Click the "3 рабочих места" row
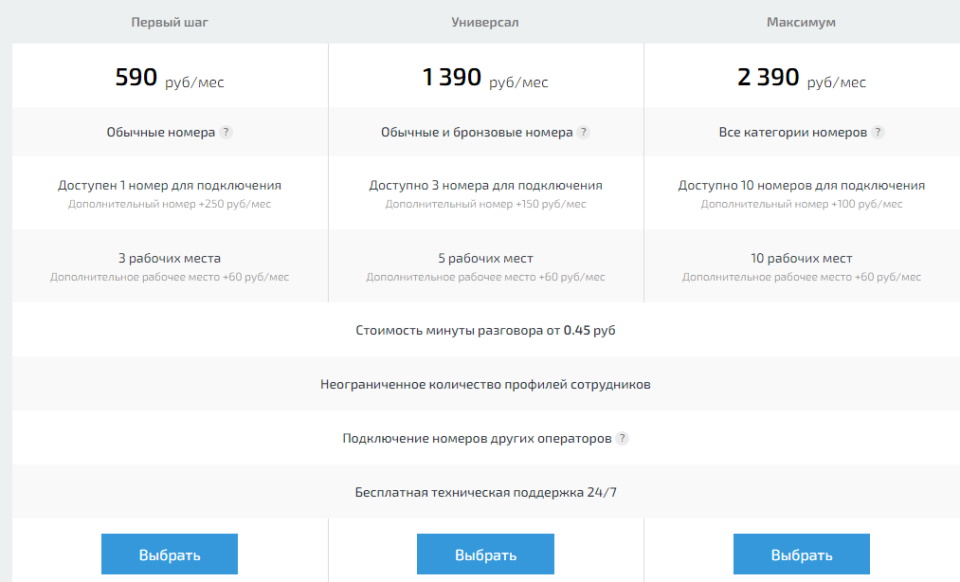The image size is (960, 582). coord(169,258)
